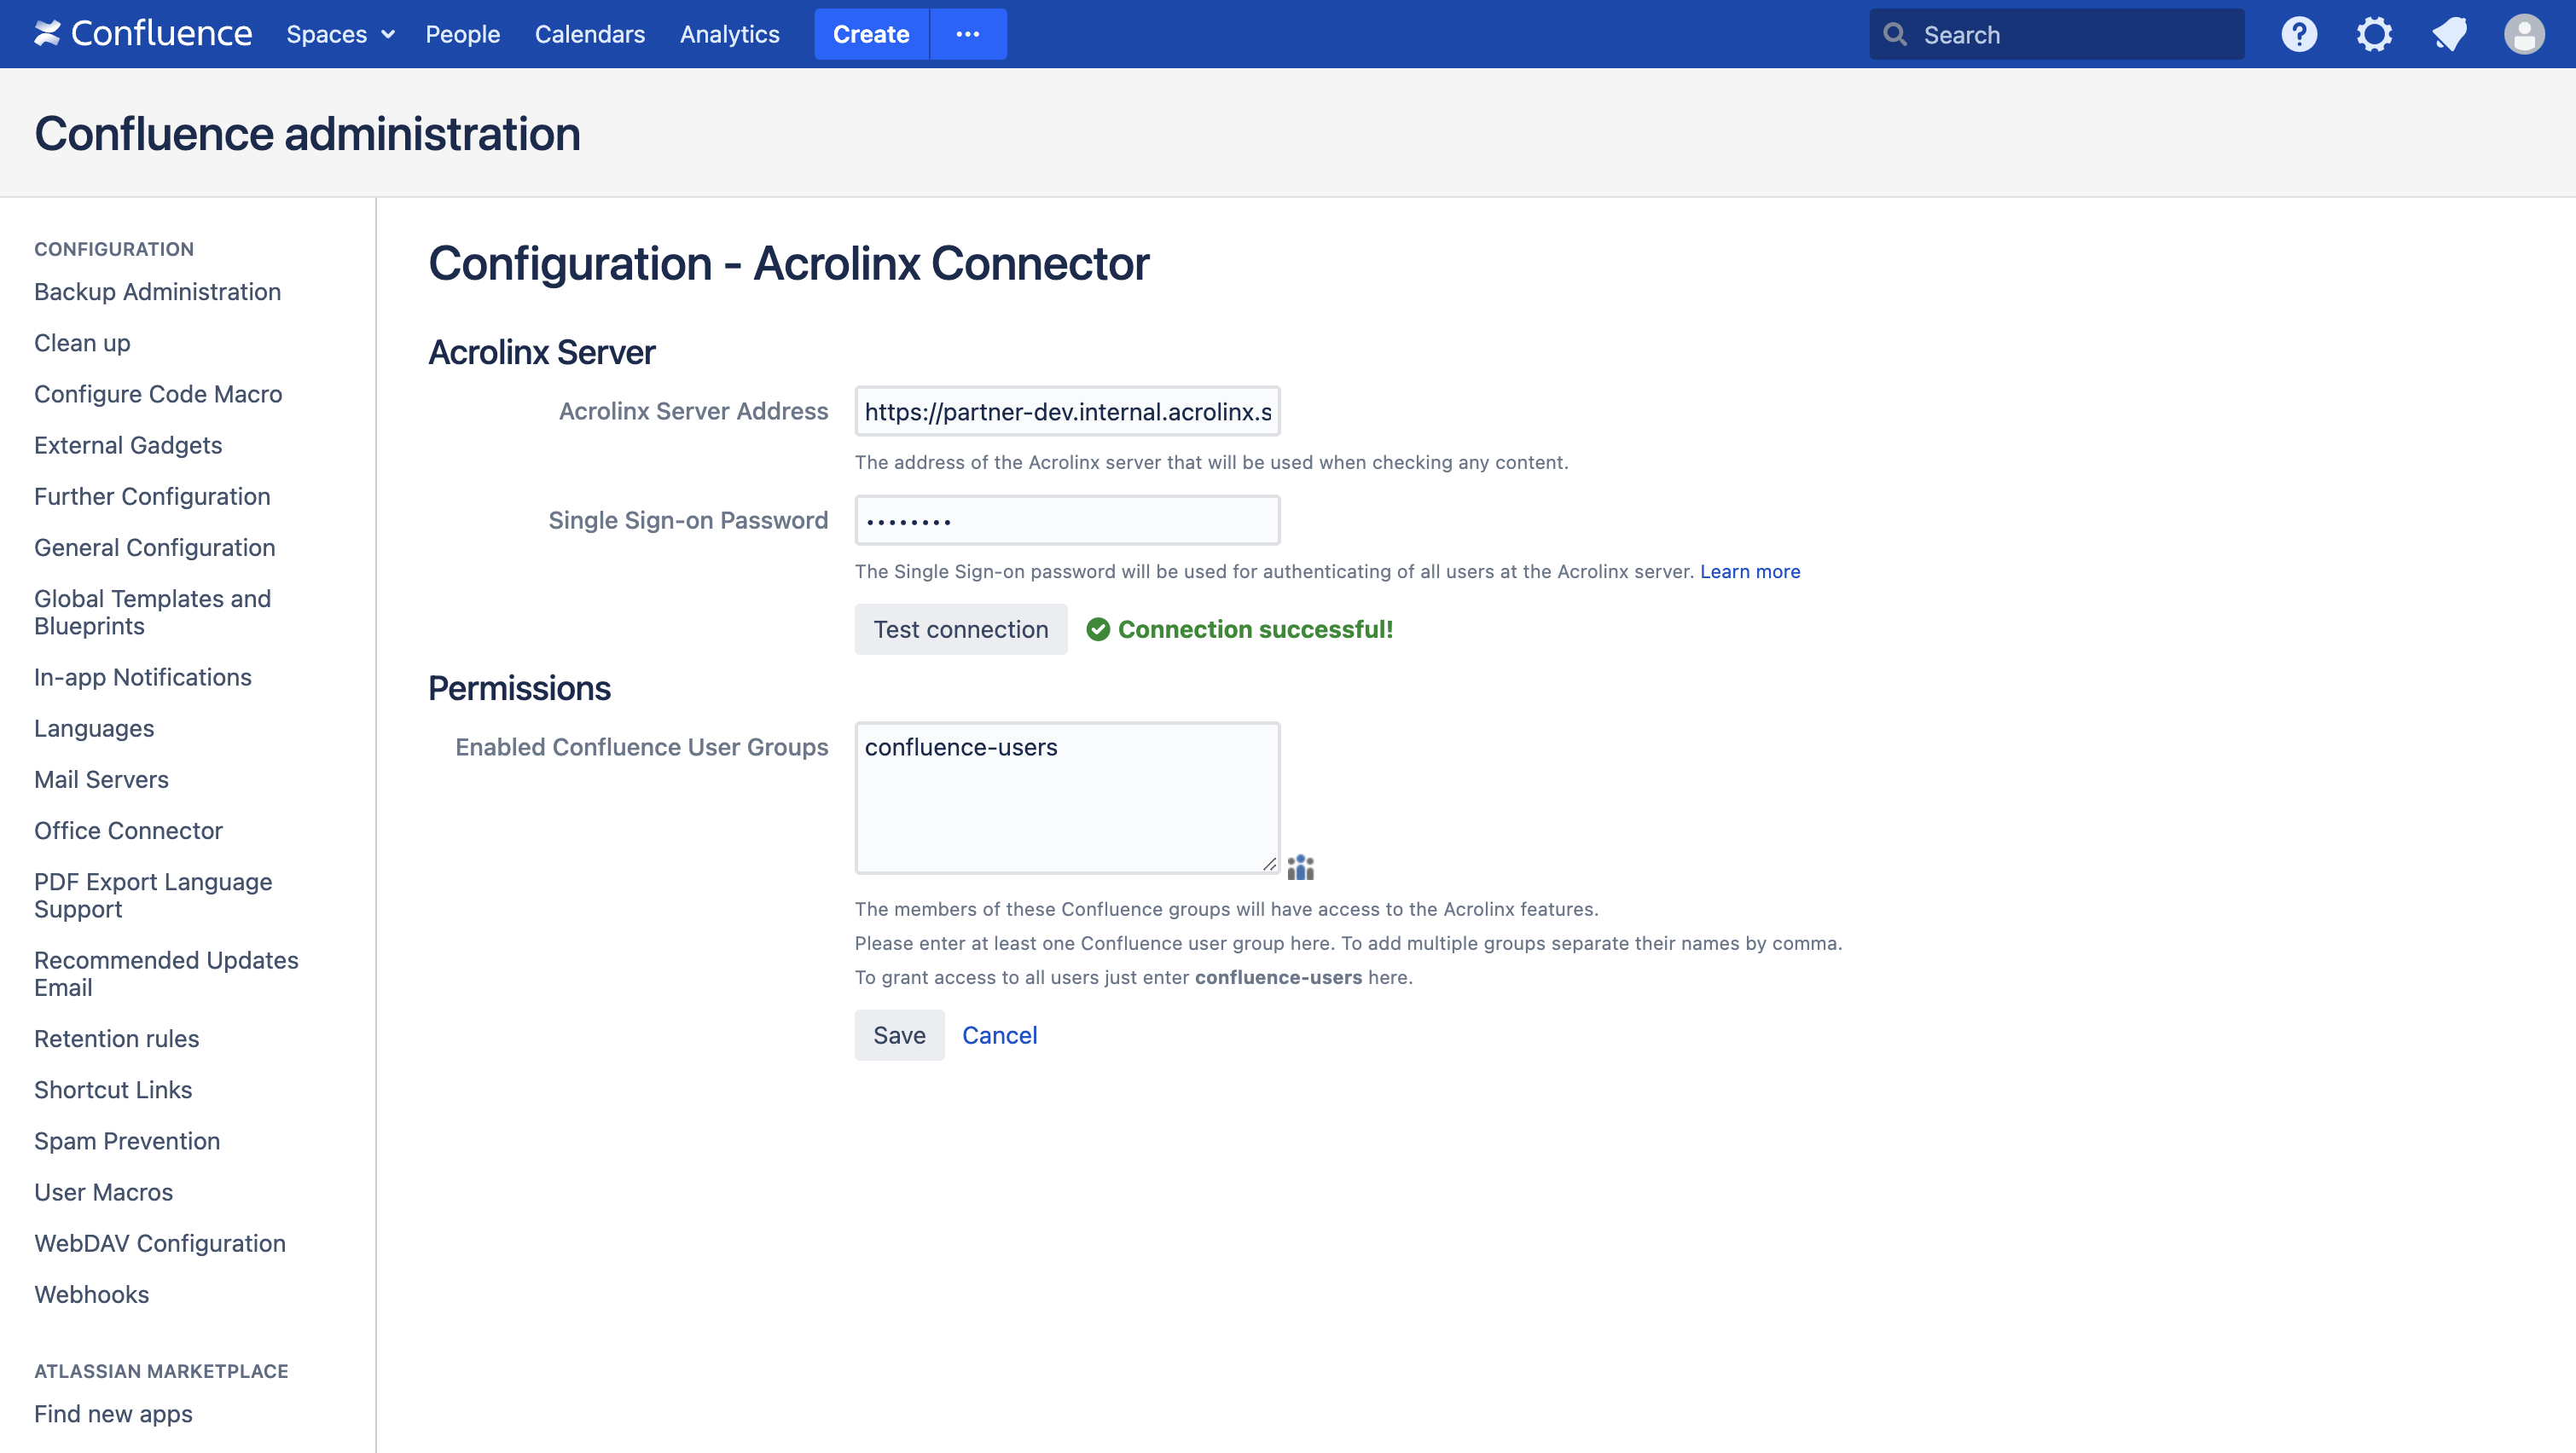Click the green Connection successful checkmark
Screen dimensions: 2576x1453
point(1098,629)
